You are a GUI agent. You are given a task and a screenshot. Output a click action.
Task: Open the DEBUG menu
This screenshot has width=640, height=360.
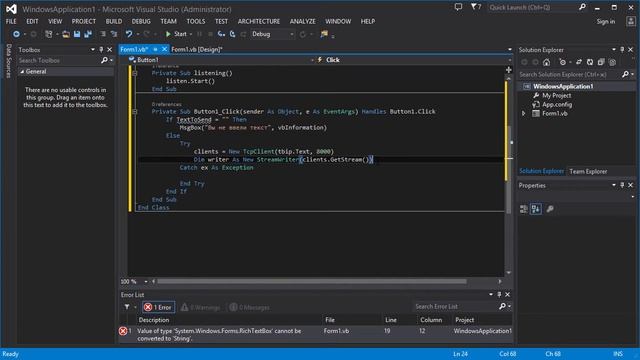[x=141, y=21]
